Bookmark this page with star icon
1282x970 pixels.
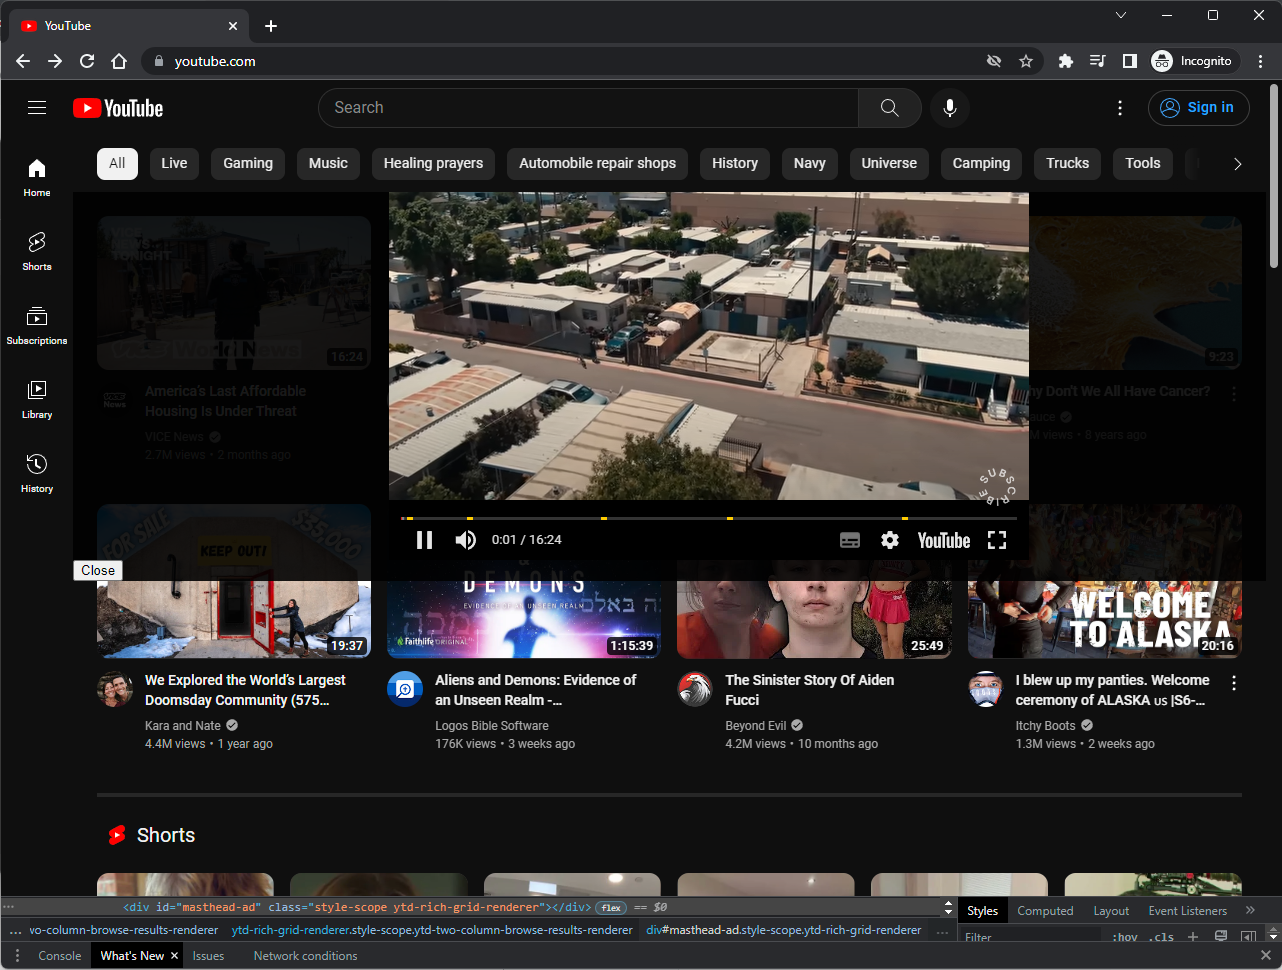coord(1026,61)
